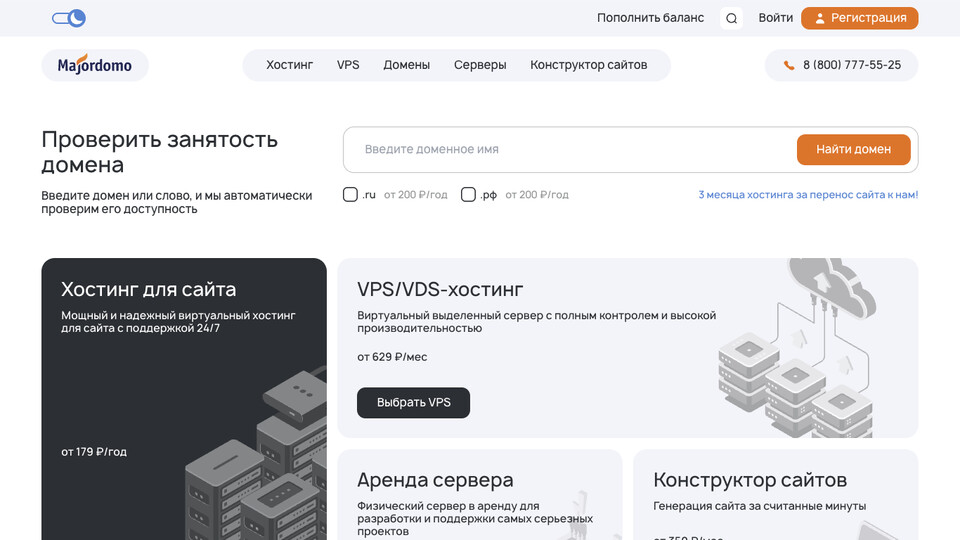The height and width of the screenshot is (540, 960).
Task: Click the .ru от 200 ₽/год price label
Action: click(x=416, y=195)
